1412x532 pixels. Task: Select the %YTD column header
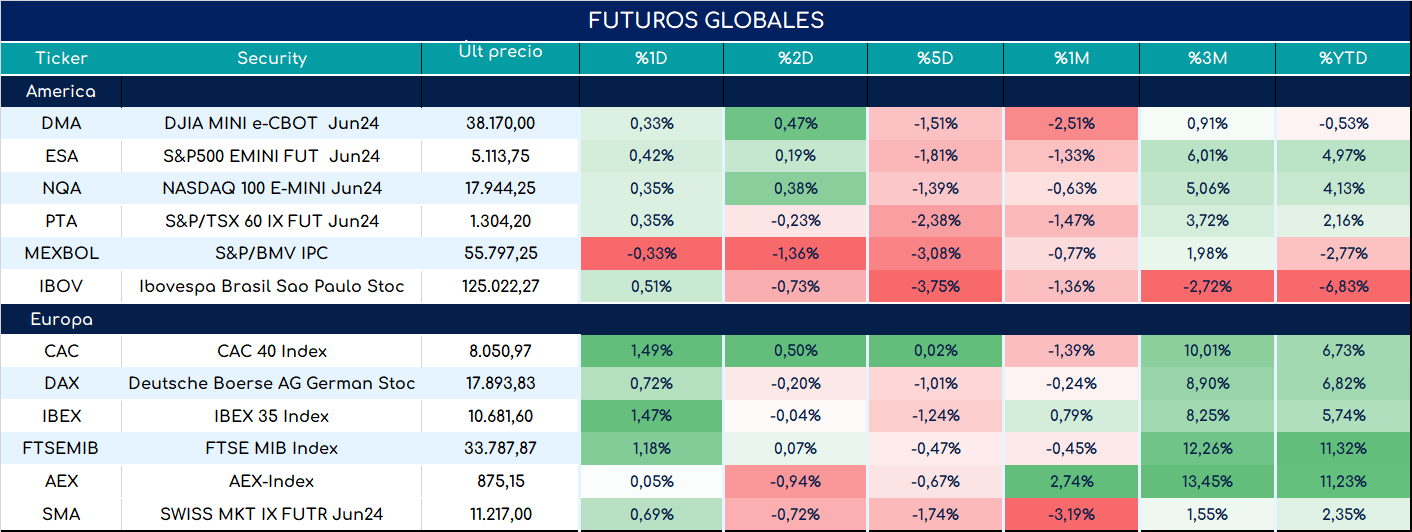(x=1343, y=58)
